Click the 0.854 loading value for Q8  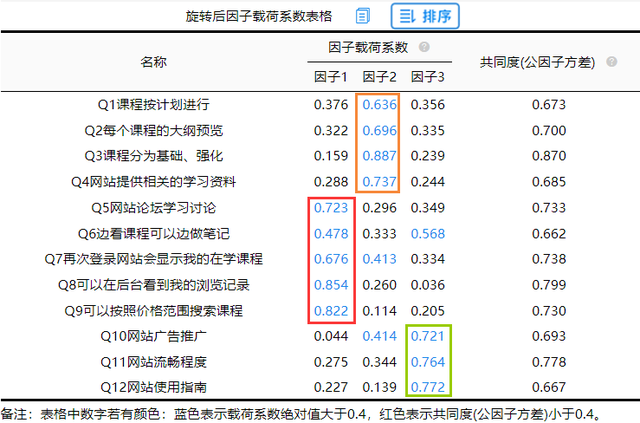tap(331, 285)
